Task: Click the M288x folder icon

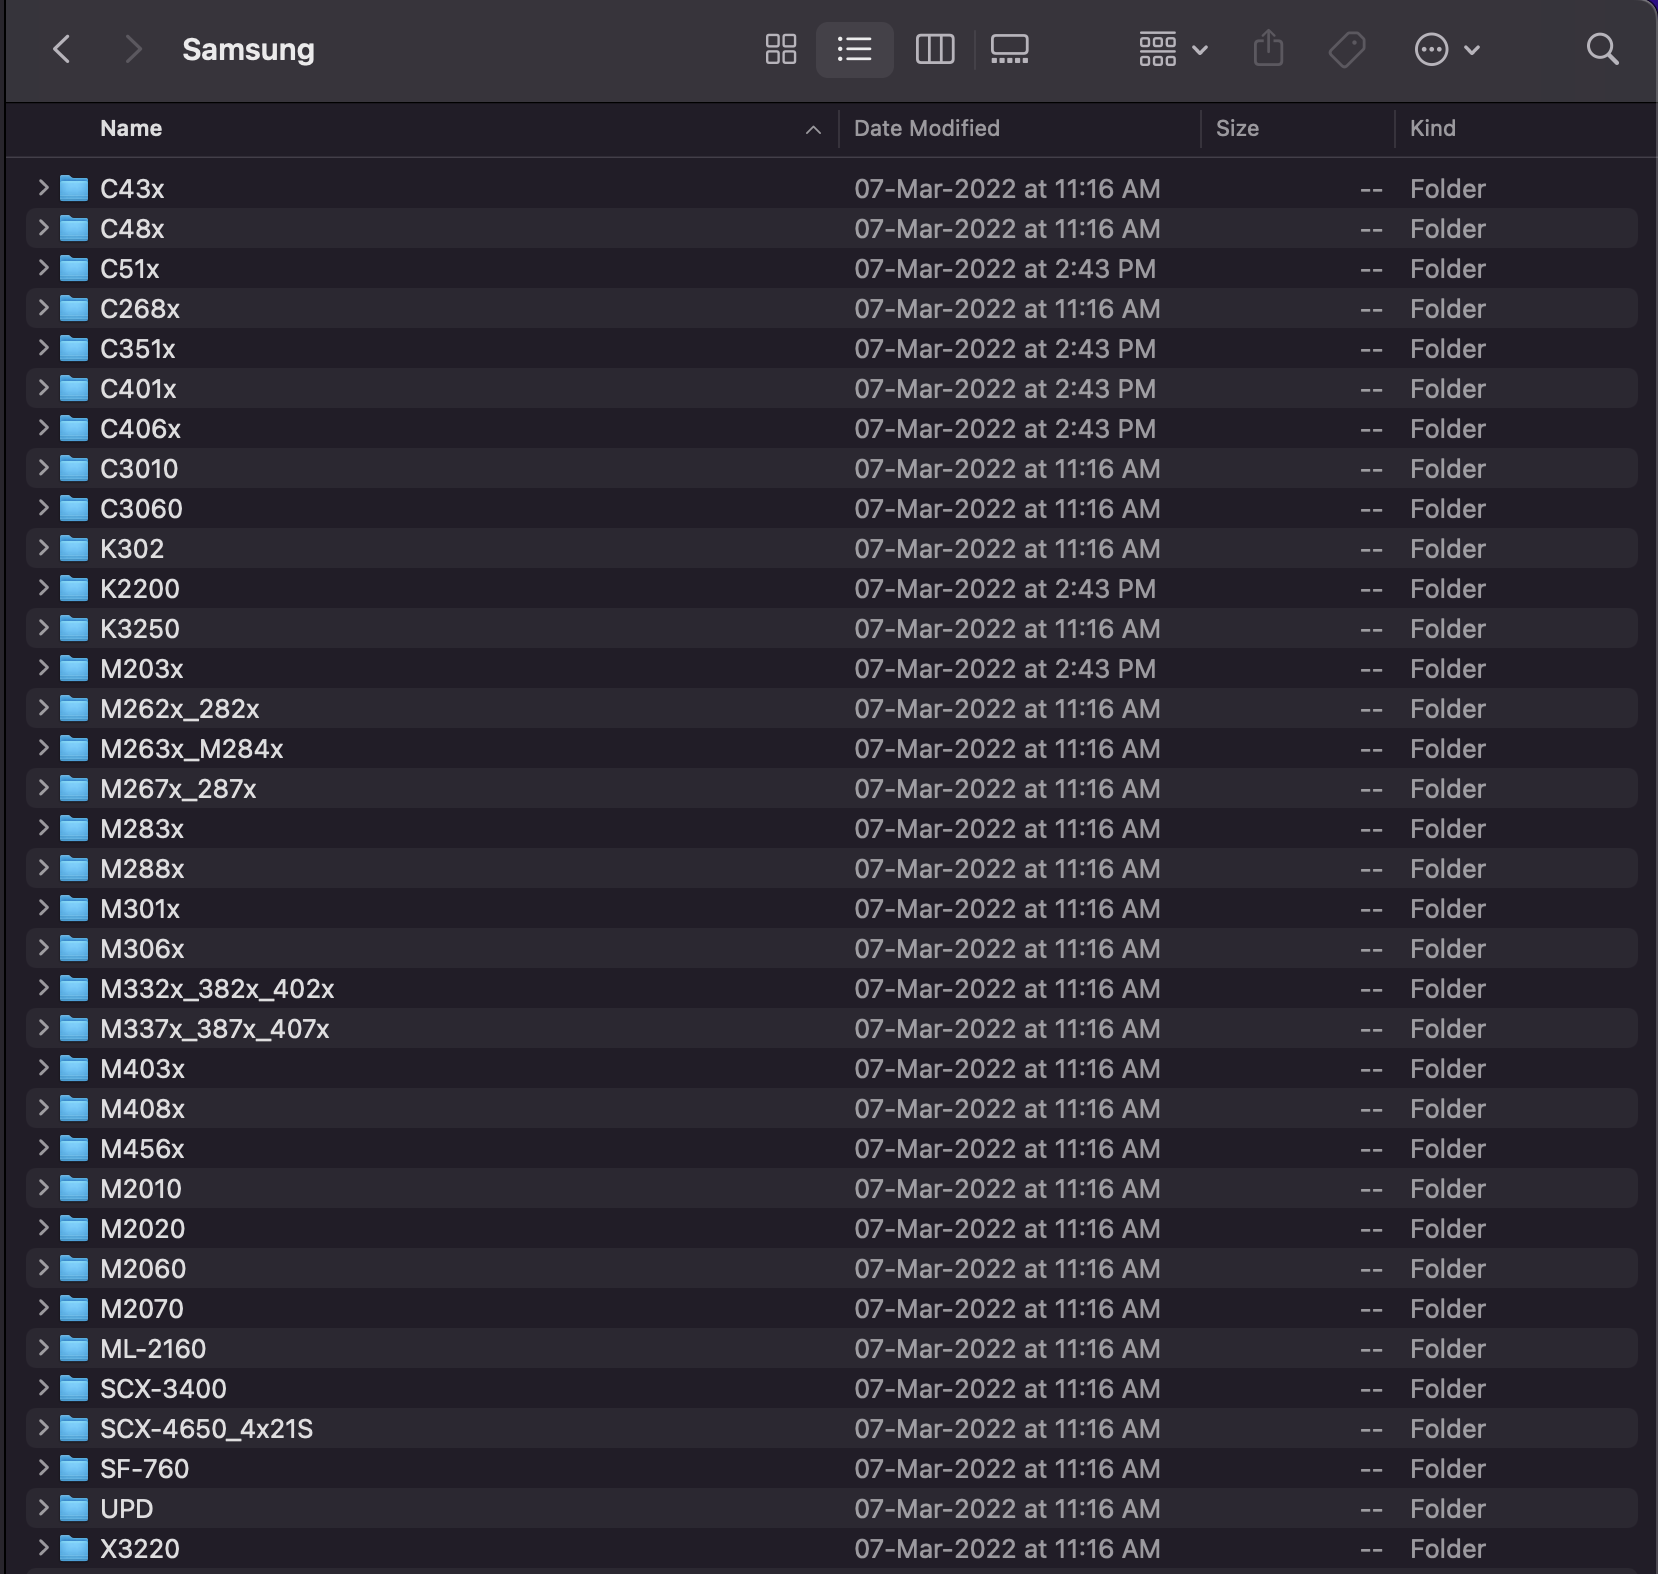Action: [74, 869]
